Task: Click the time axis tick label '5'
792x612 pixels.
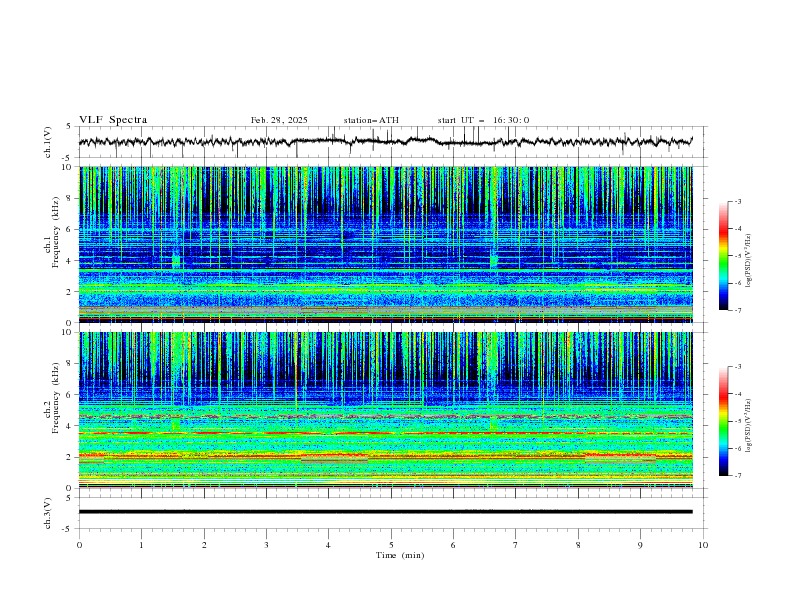Action: tap(391, 545)
